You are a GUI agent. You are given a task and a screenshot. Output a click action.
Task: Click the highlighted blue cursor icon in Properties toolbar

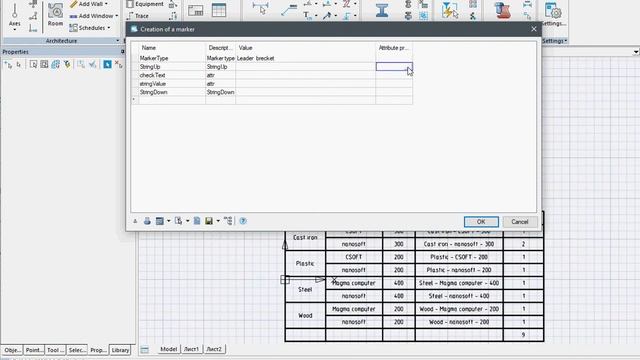pyautogui.click(x=107, y=64)
